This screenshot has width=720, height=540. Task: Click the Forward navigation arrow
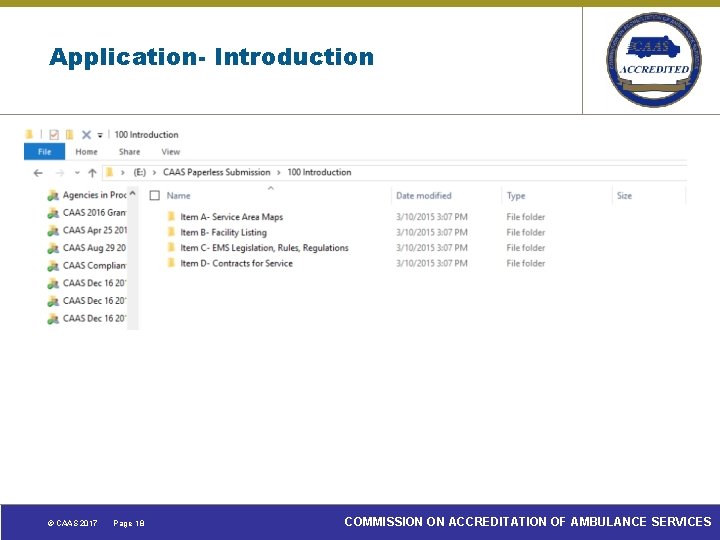pyautogui.click(x=60, y=173)
